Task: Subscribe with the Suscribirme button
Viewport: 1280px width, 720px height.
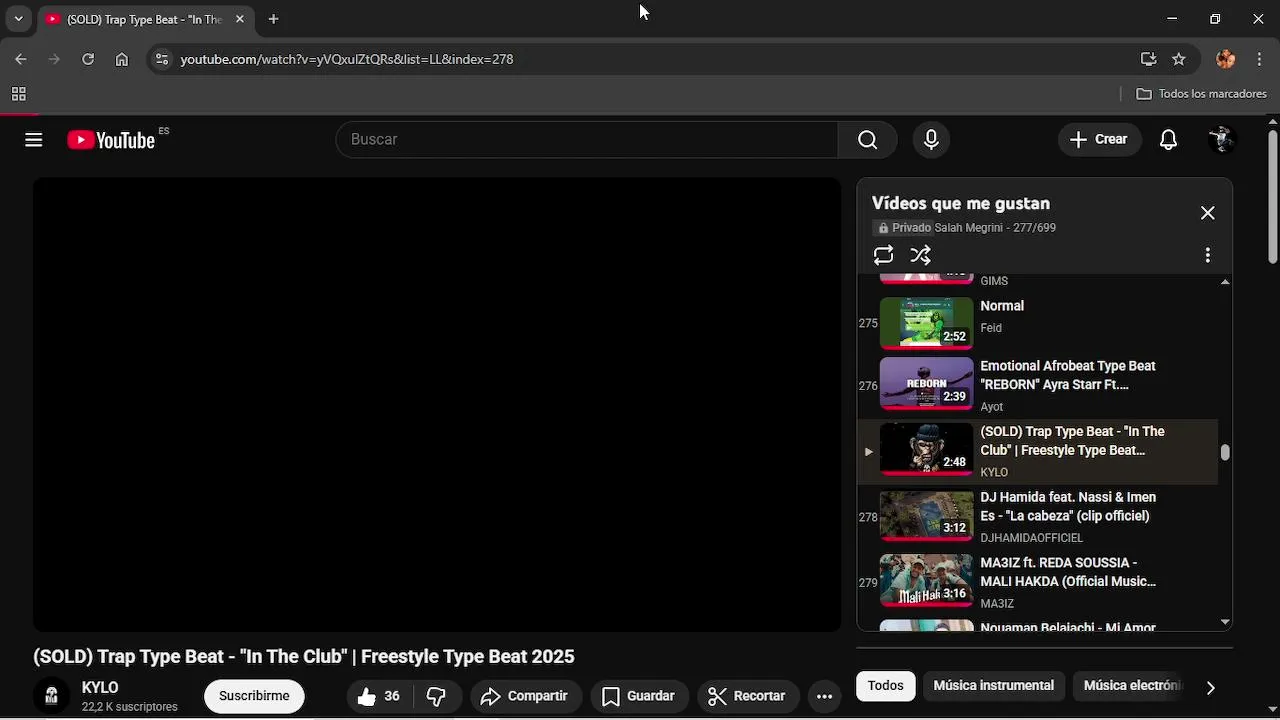Action: [x=254, y=696]
